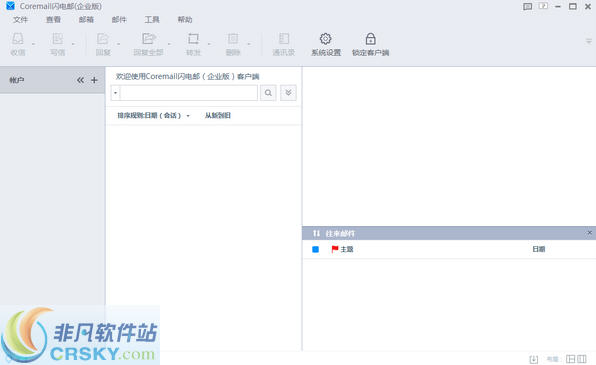Click the 删除 delete icon
596x365 pixels.
pyautogui.click(x=233, y=39)
